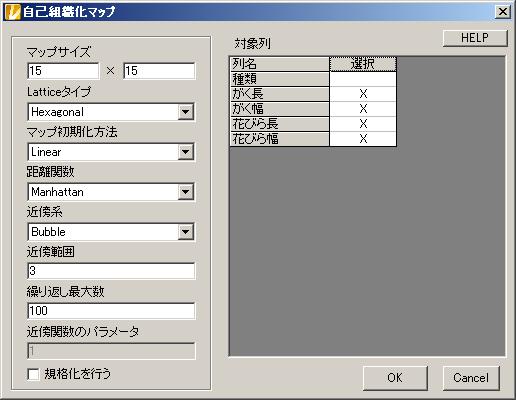Click the 近傍範囲 field containing 3
The image size is (516, 400).
tap(111, 271)
